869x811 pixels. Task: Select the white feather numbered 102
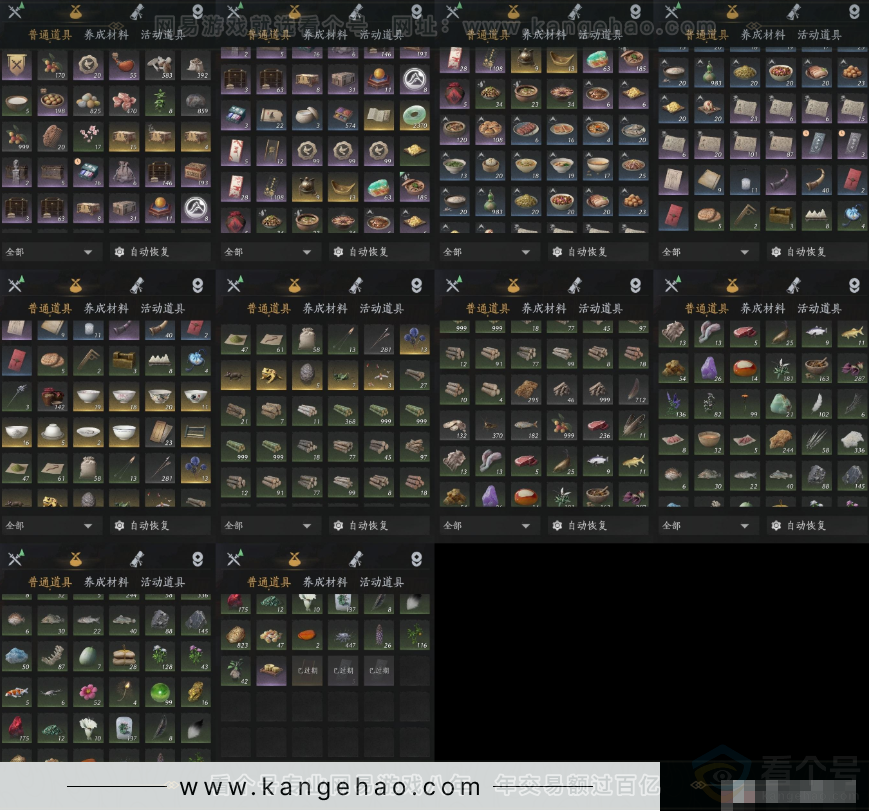pyautogui.click(x=816, y=404)
